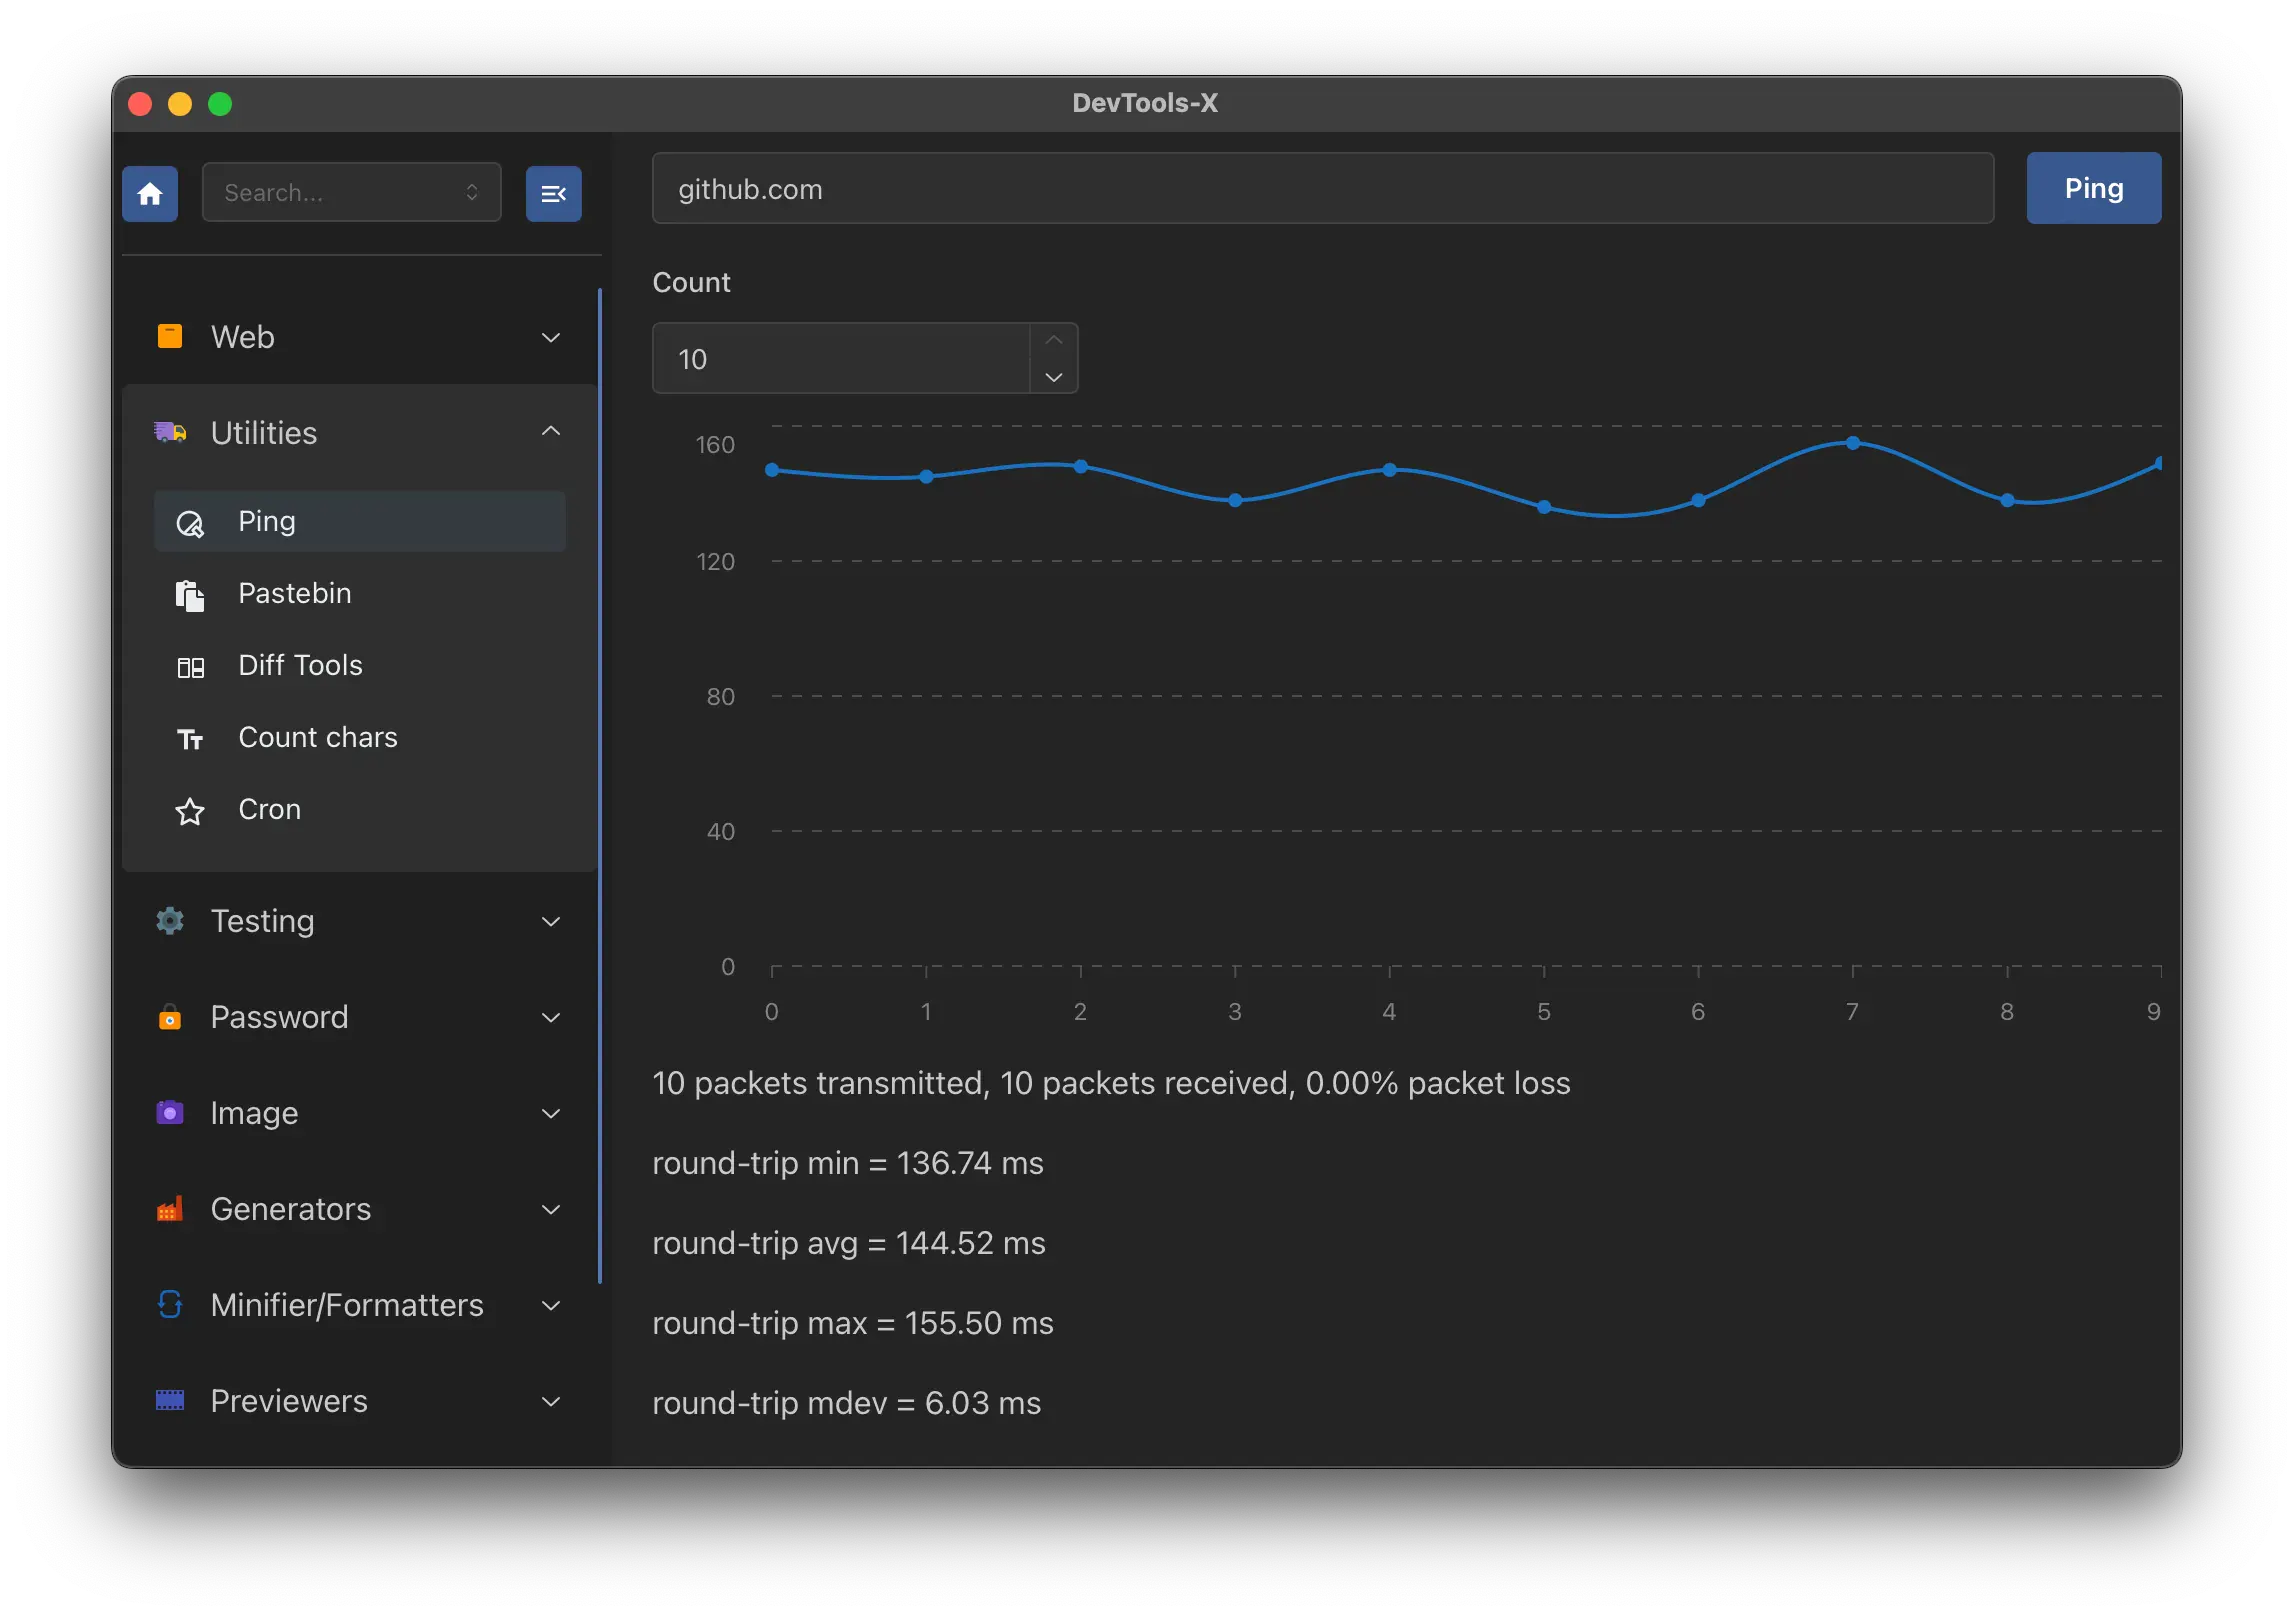The width and height of the screenshot is (2294, 1616).
Task: Expand the Web section chevron
Action: point(550,338)
